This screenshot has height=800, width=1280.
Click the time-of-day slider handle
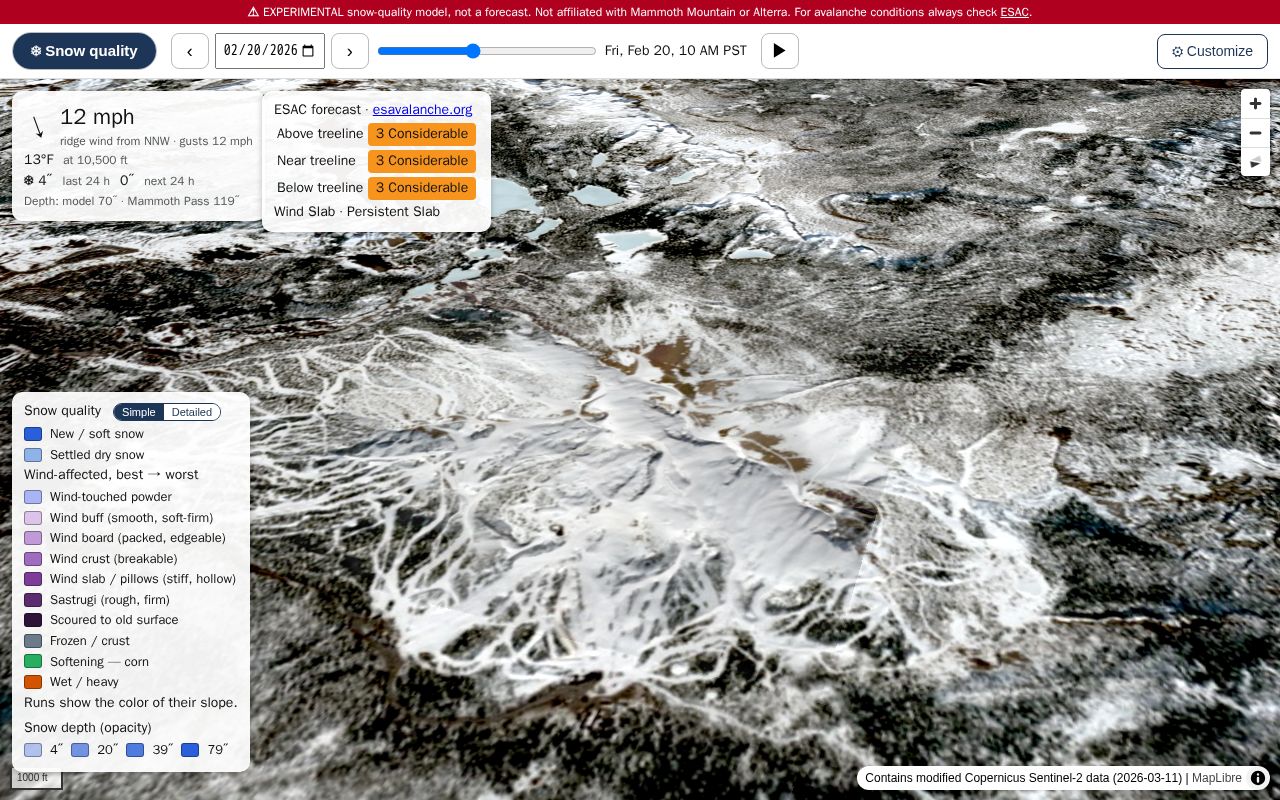[x=473, y=51]
